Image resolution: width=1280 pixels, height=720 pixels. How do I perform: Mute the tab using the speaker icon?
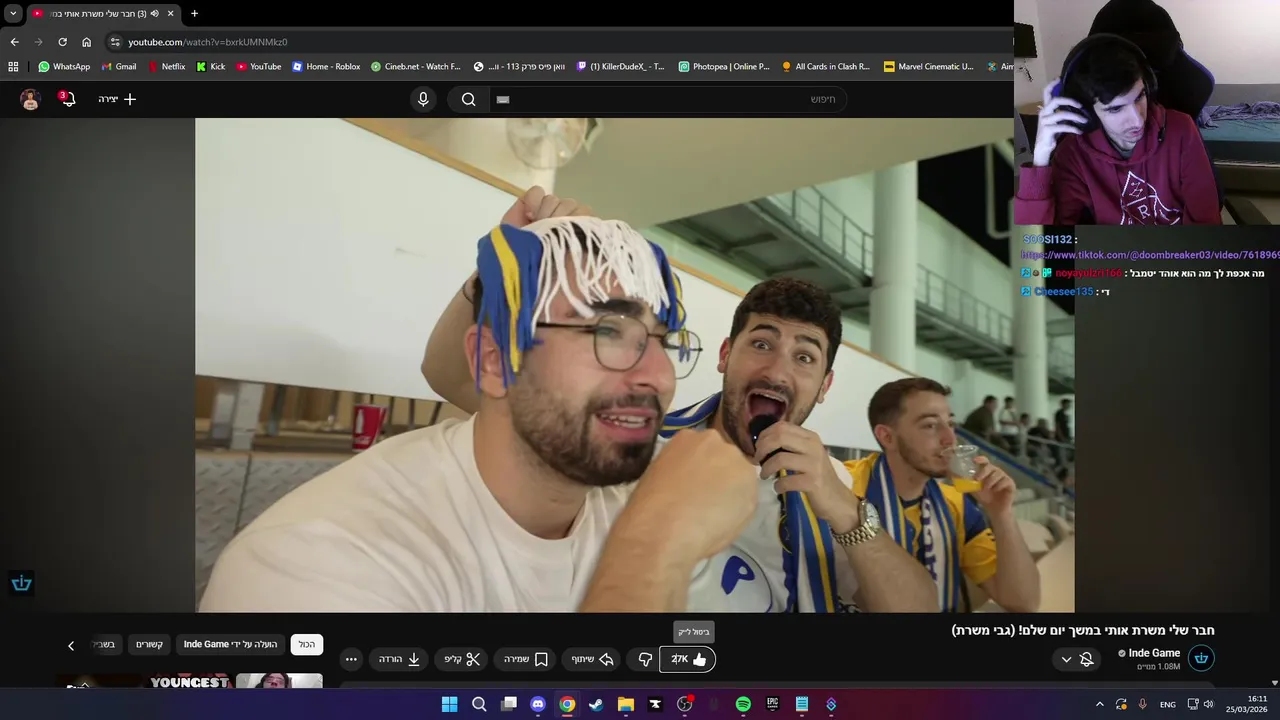pos(155,13)
